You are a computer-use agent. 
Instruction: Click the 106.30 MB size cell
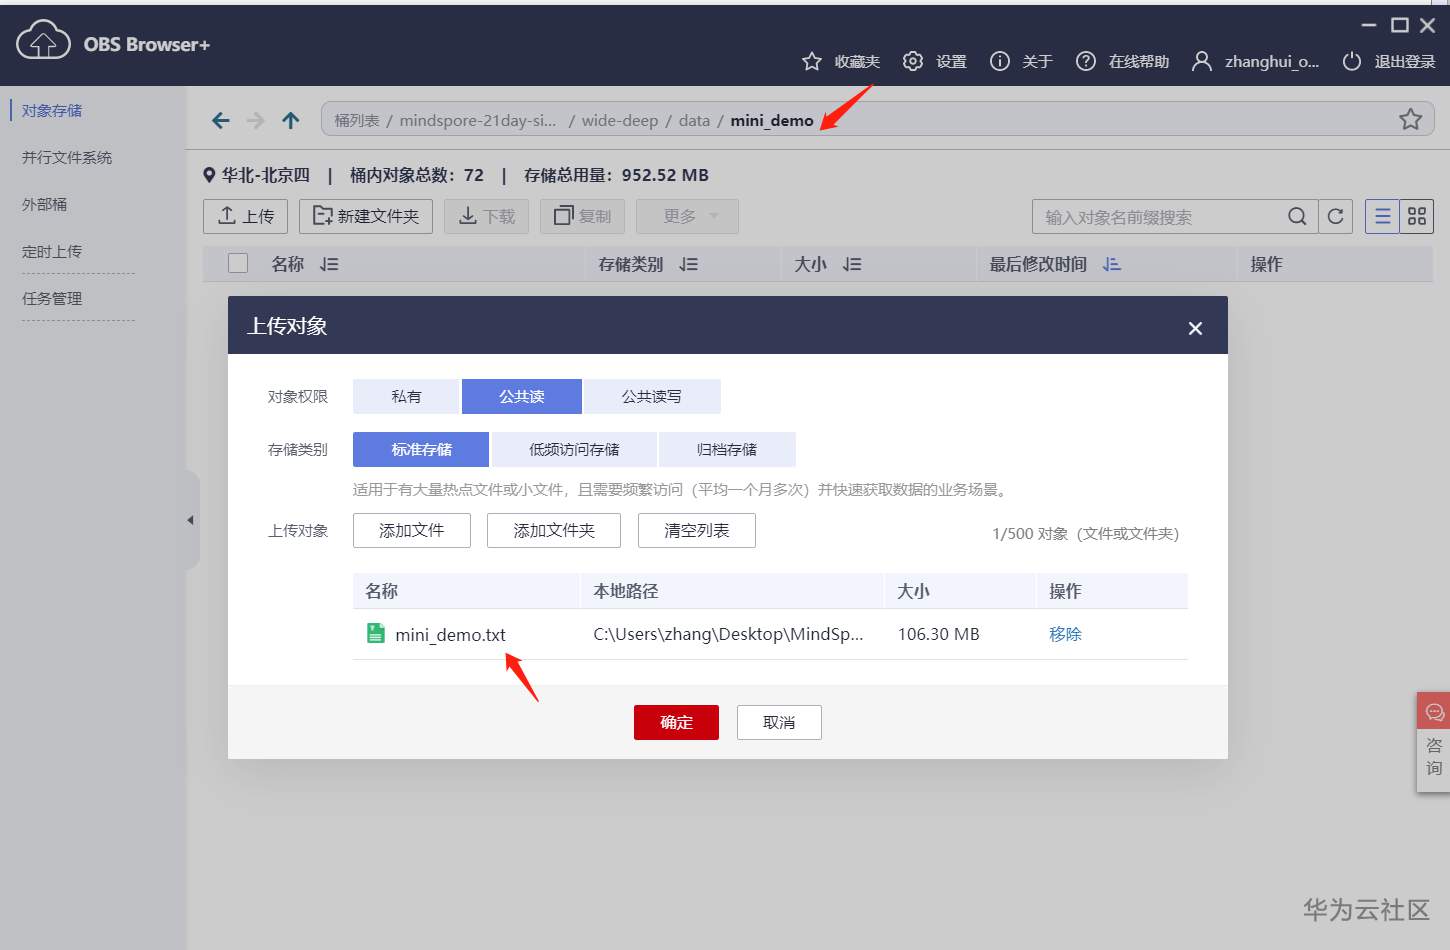pos(939,634)
